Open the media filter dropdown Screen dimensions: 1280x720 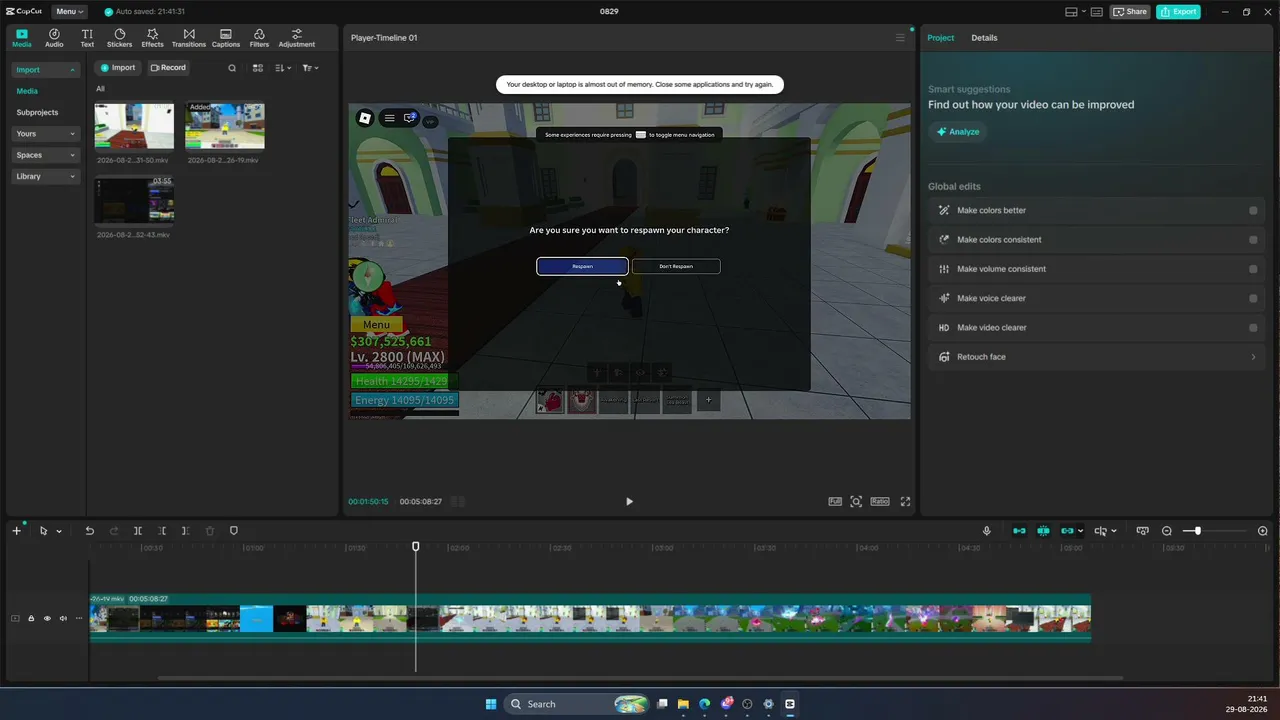click(x=310, y=68)
